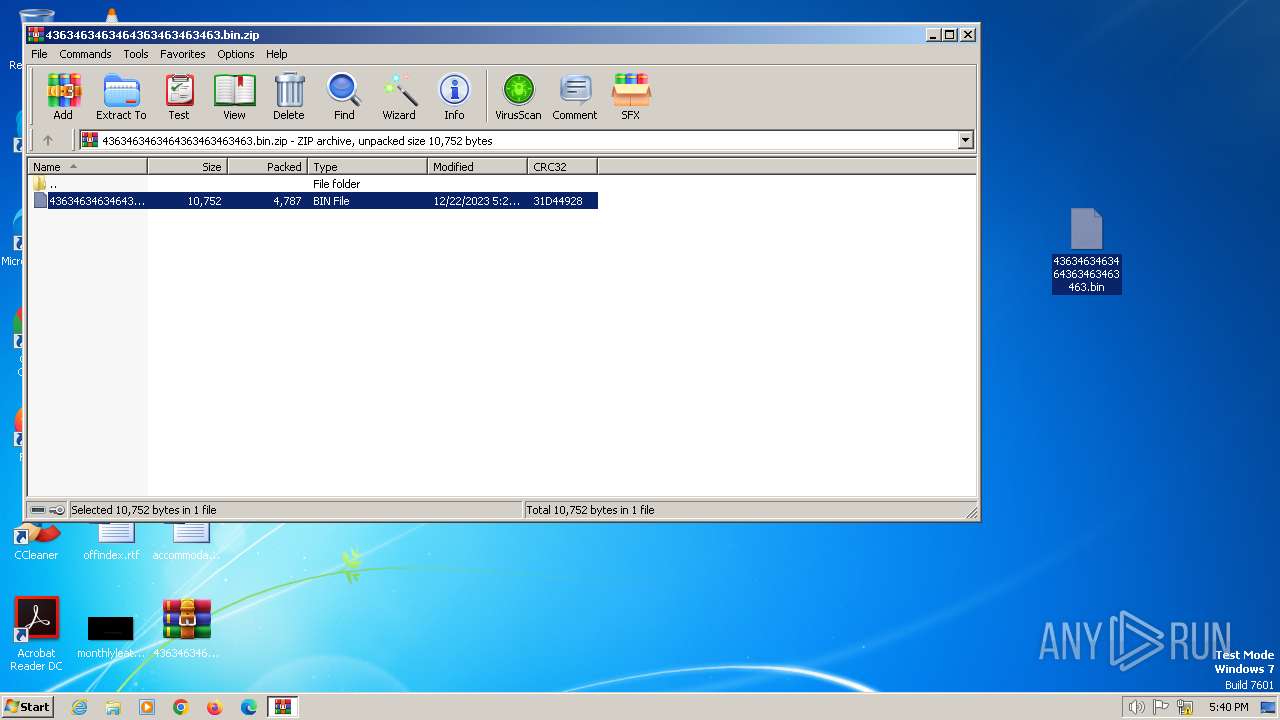Go up one folder level arrow

coord(47,141)
